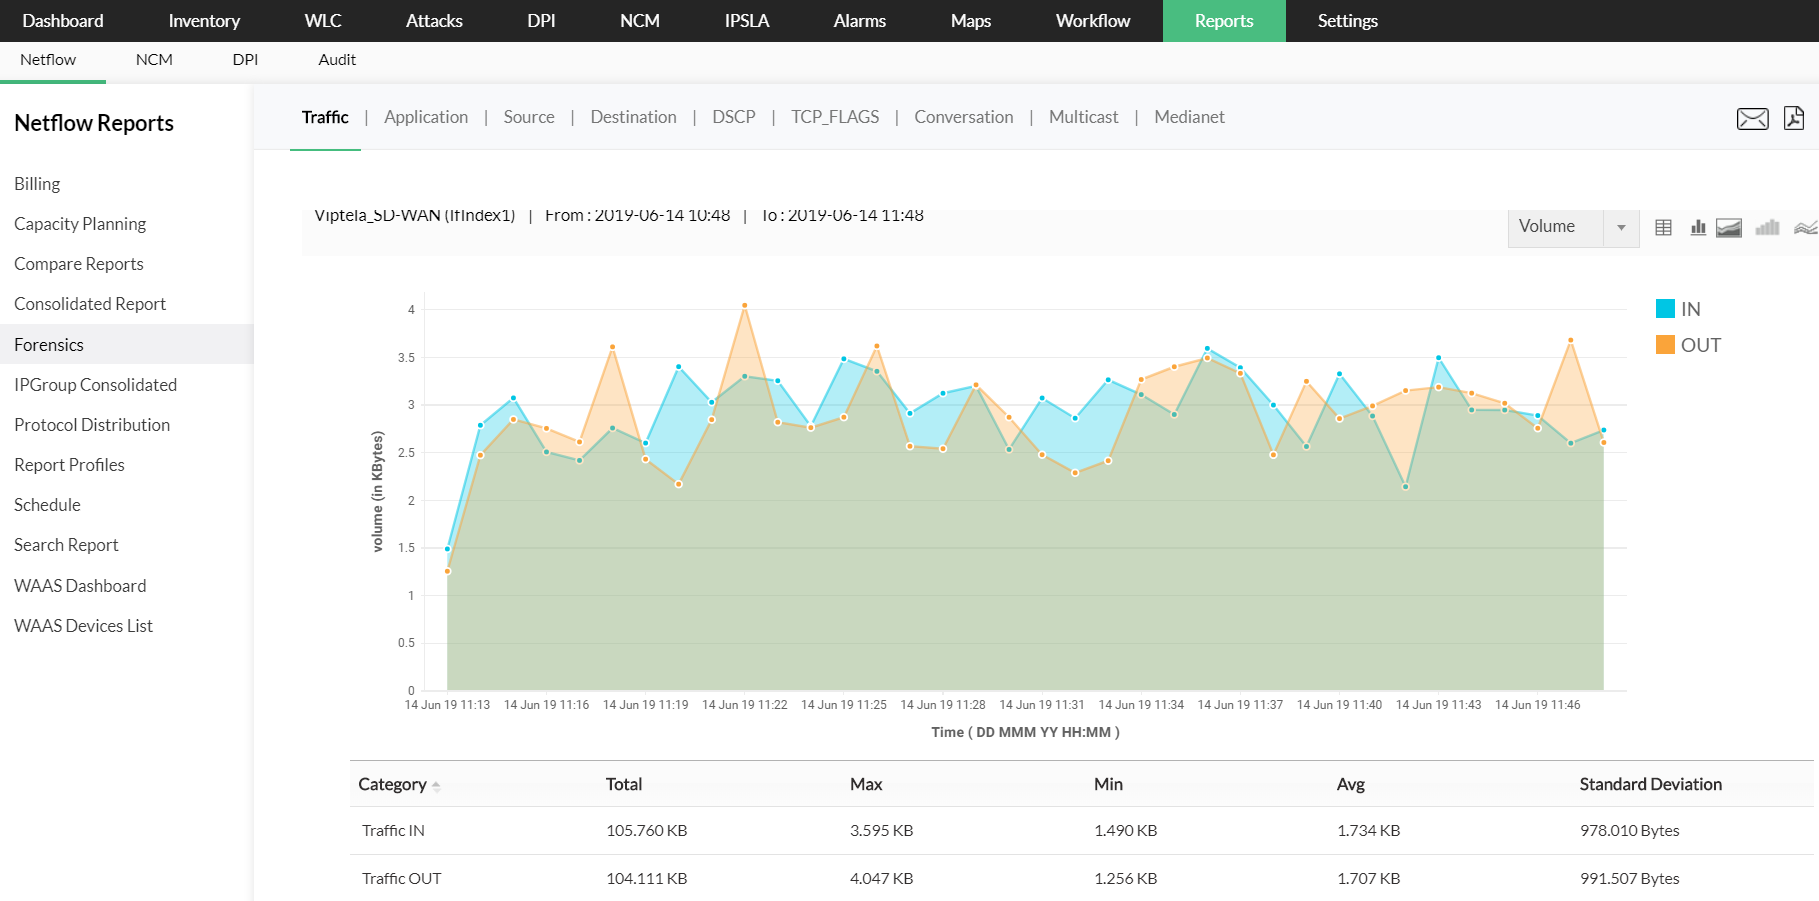The image size is (1819, 901).
Task: Open the Settings menu in top bar
Action: [1347, 21]
